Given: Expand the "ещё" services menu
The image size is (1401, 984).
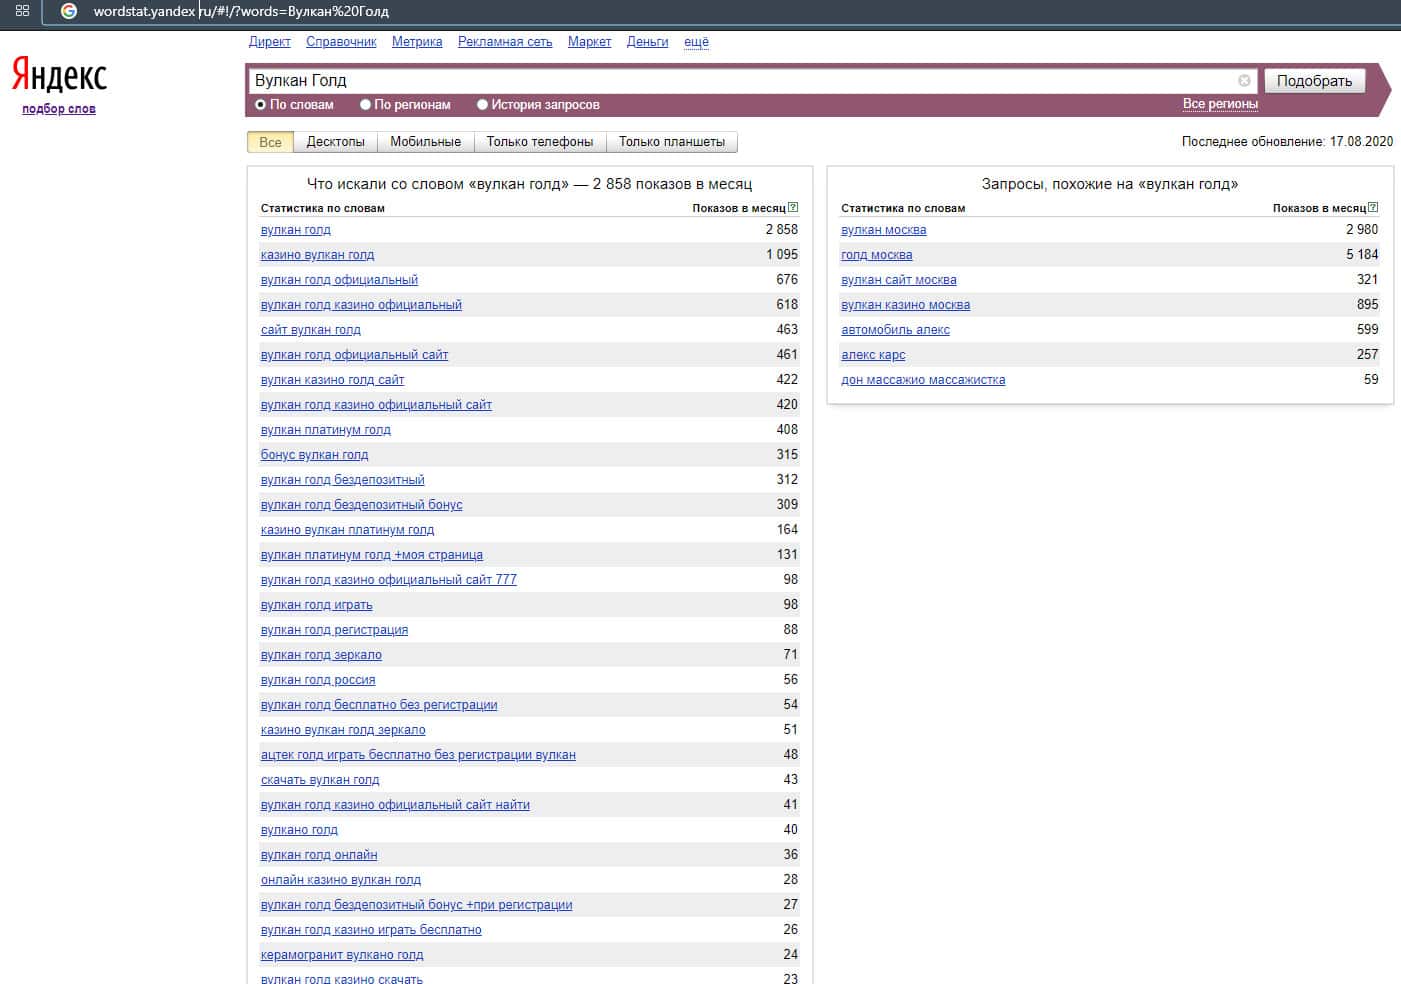Looking at the screenshot, I should [696, 42].
